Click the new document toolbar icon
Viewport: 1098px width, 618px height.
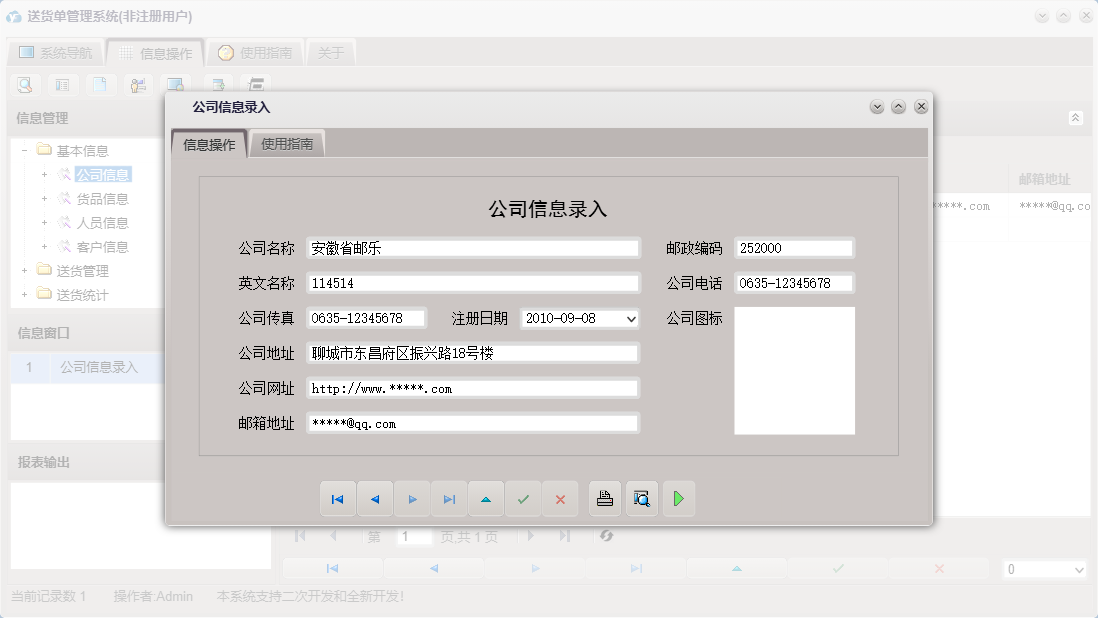click(x=100, y=85)
